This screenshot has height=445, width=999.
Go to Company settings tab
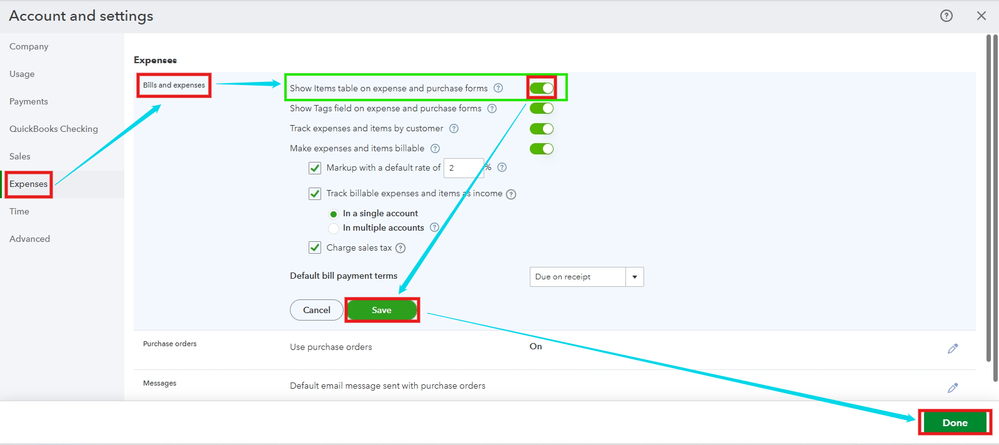pyautogui.click(x=29, y=47)
